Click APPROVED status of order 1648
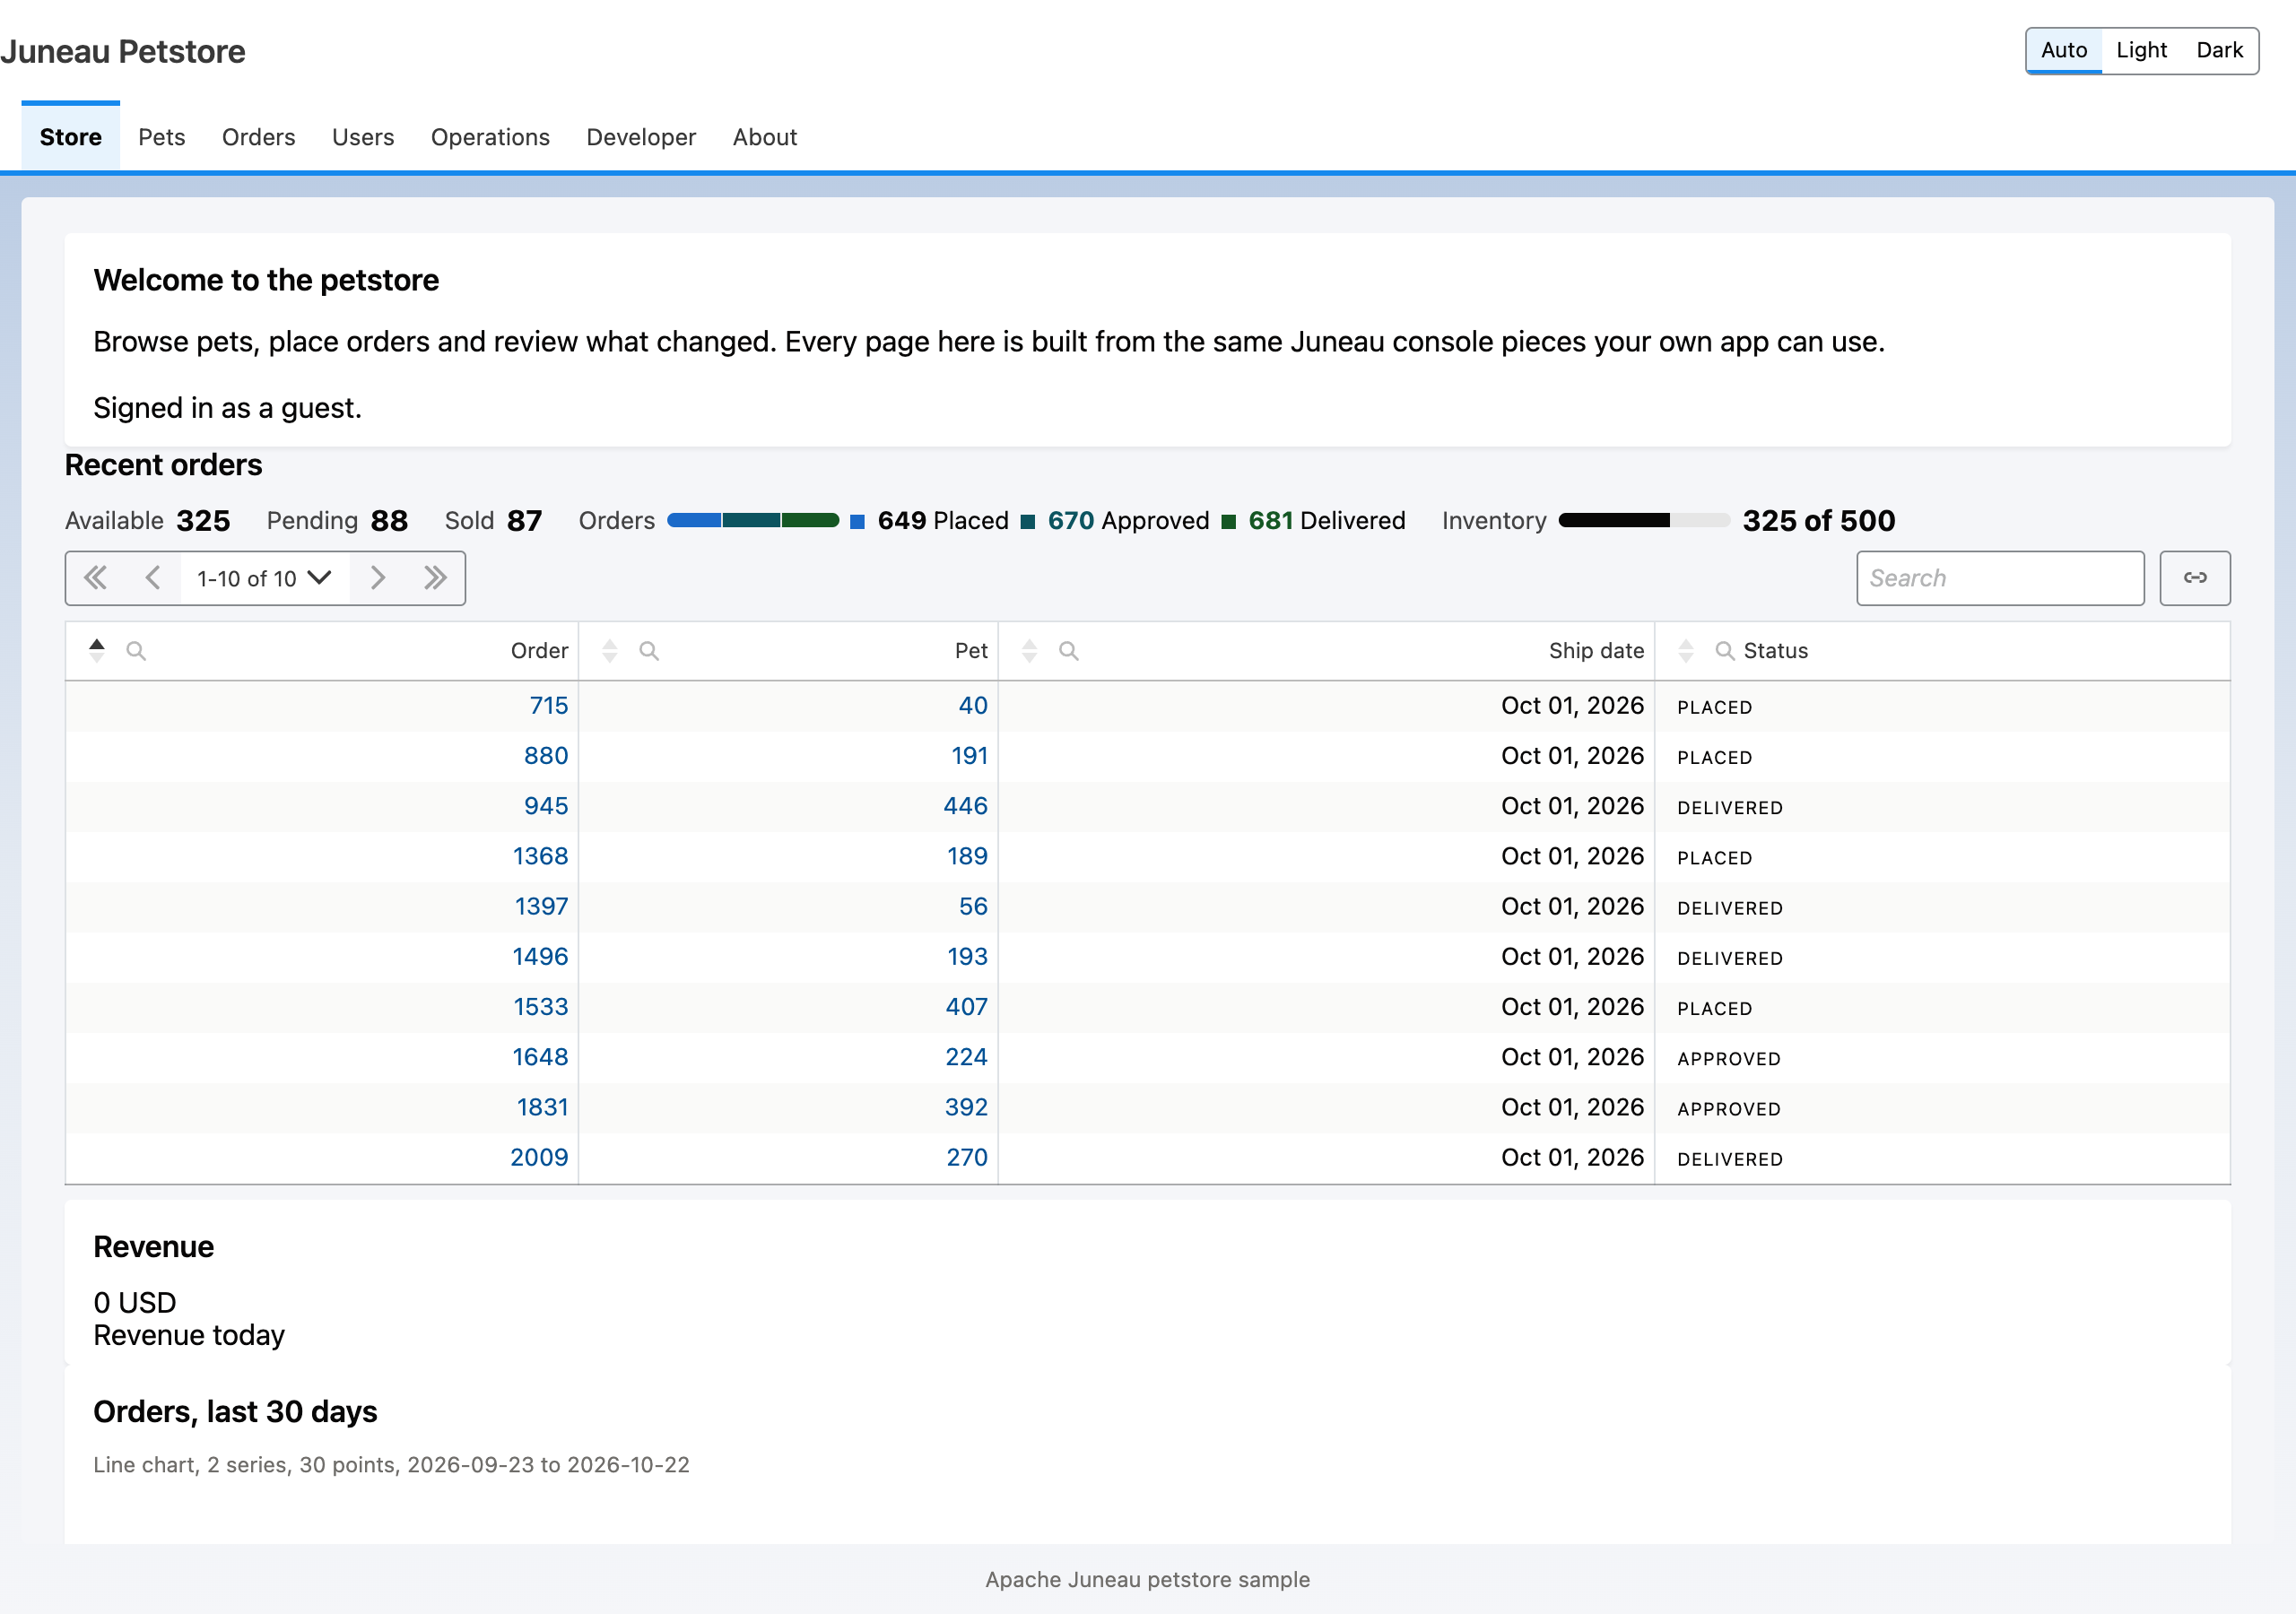The image size is (2296, 1614). point(1729,1059)
